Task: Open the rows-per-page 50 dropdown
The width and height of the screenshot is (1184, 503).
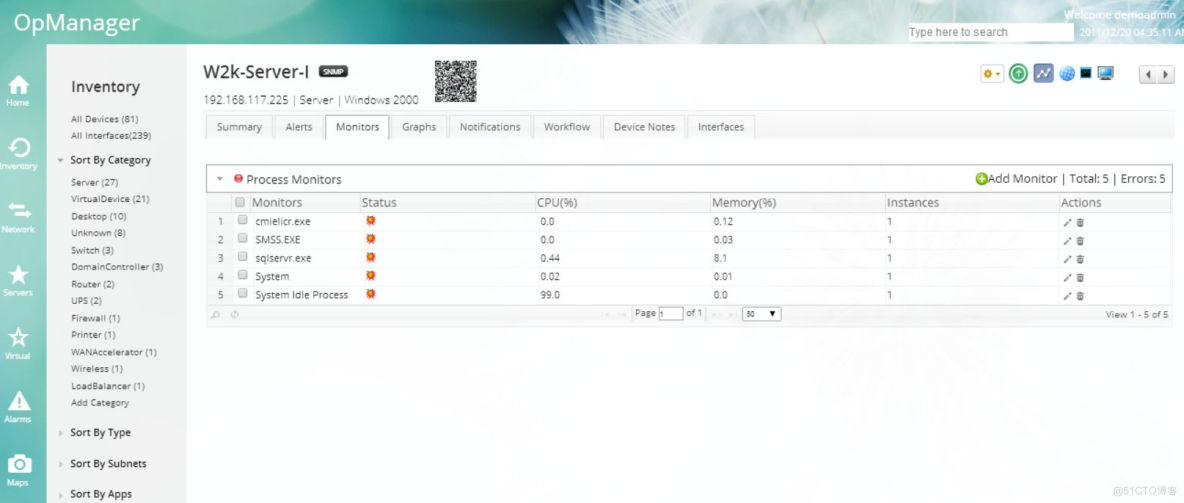Action: [761, 314]
